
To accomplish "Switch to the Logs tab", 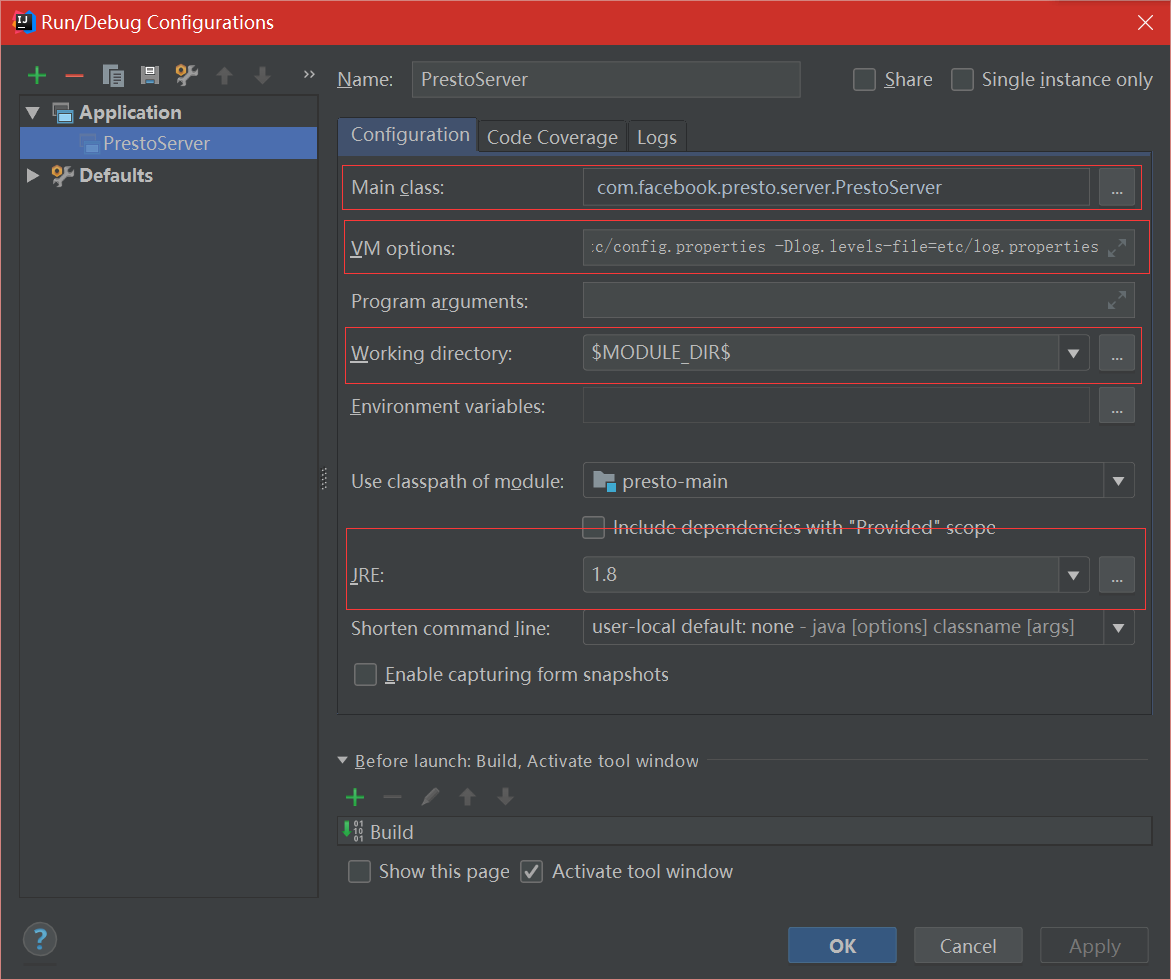I will (656, 137).
